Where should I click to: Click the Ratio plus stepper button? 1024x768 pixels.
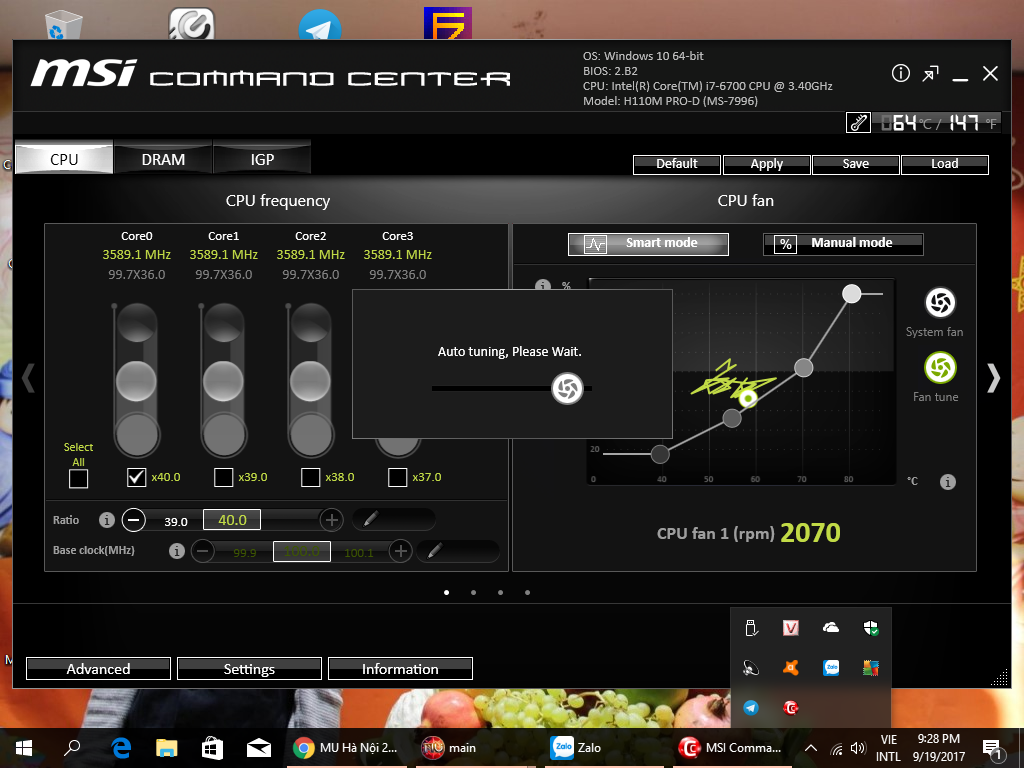point(331,520)
